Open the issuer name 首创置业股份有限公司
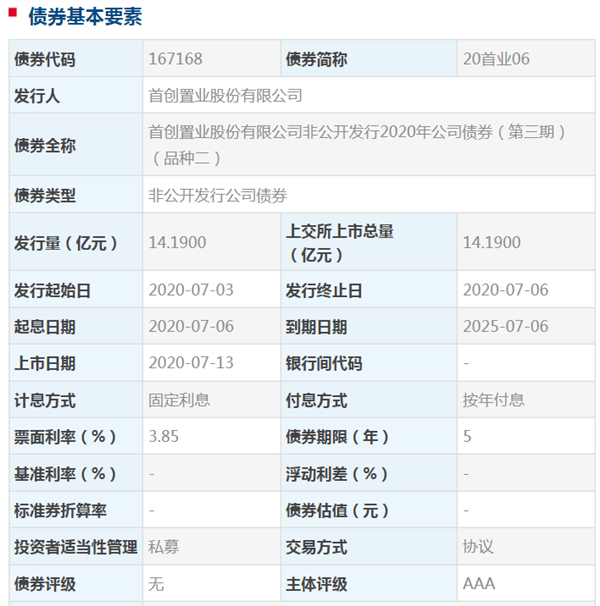Screen dimensions: 600x606 coord(225,96)
